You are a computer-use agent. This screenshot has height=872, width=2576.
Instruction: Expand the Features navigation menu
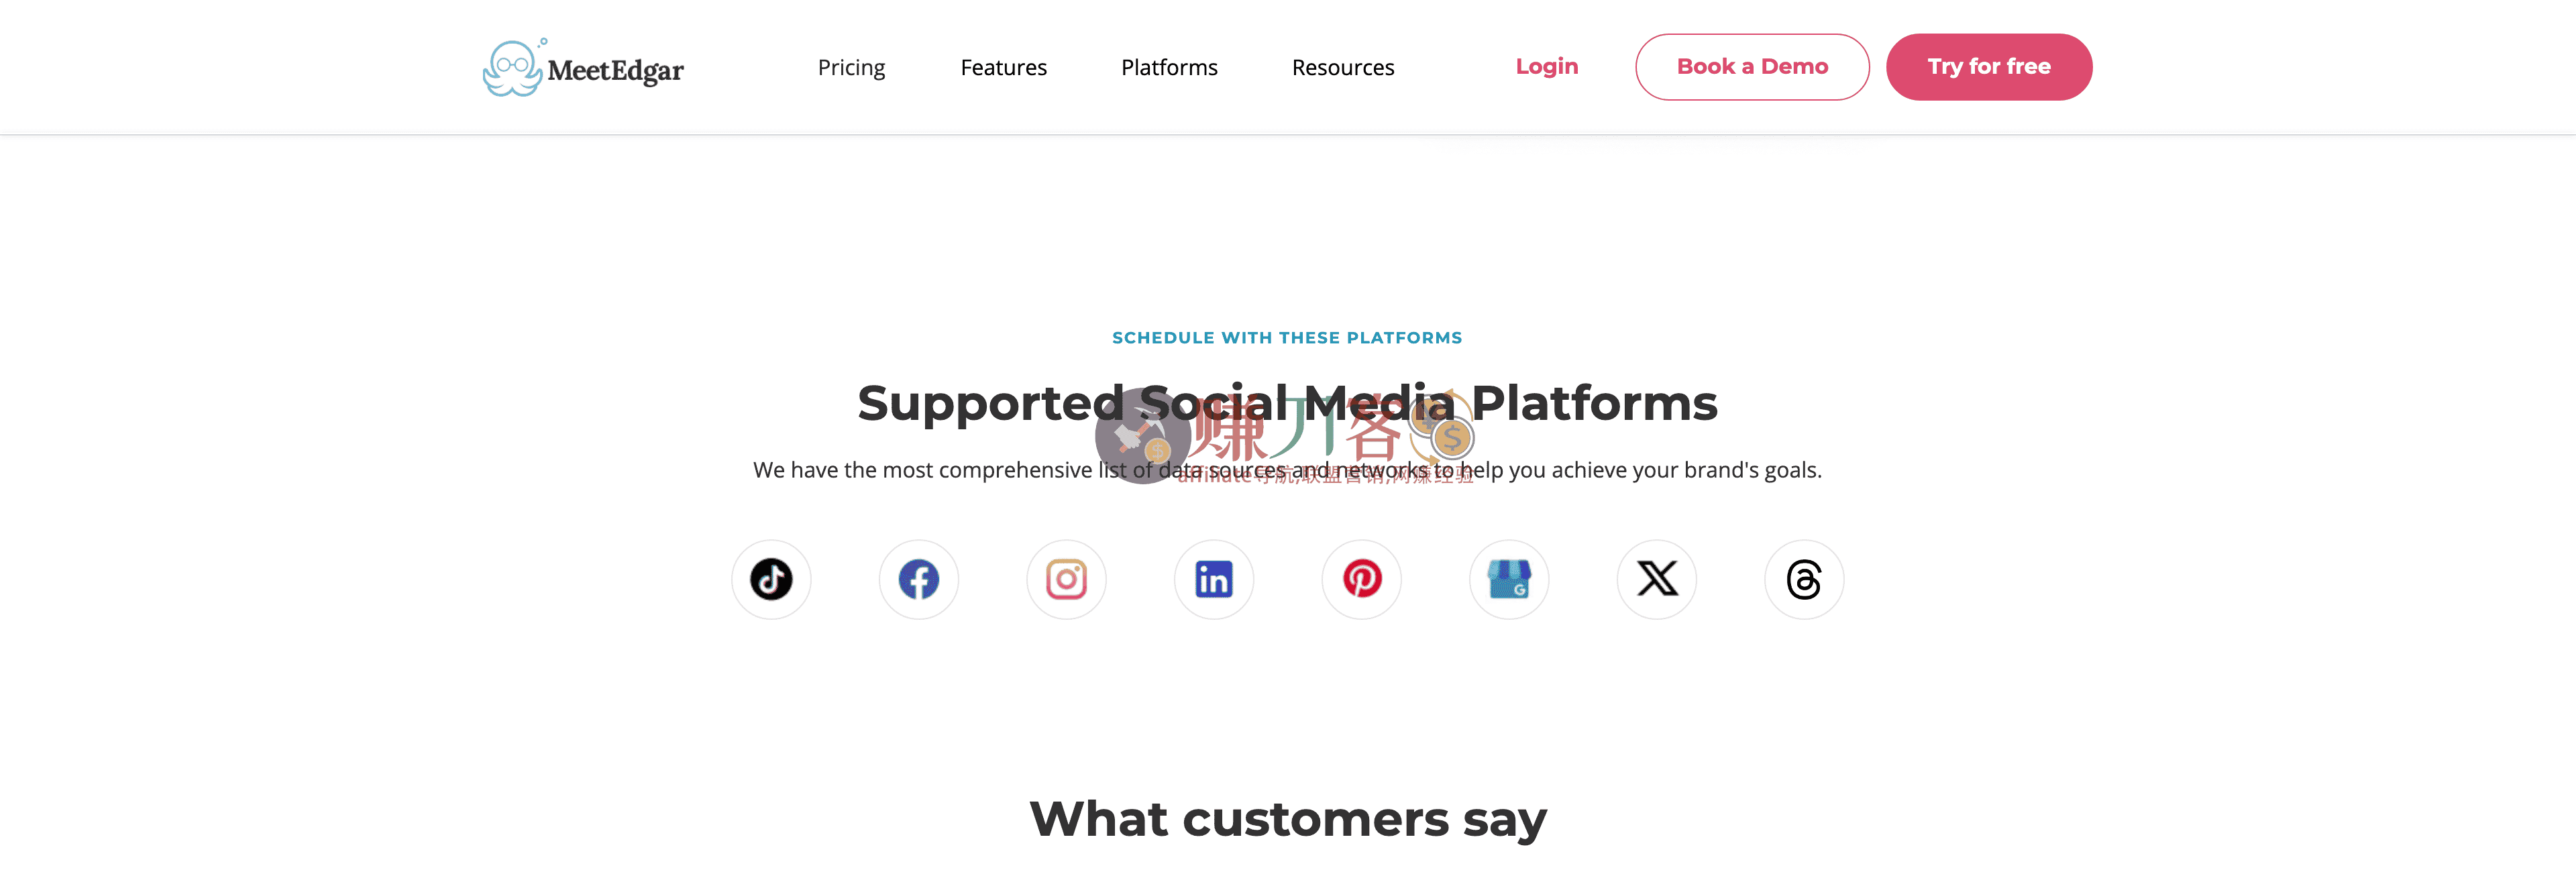(x=1003, y=67)
